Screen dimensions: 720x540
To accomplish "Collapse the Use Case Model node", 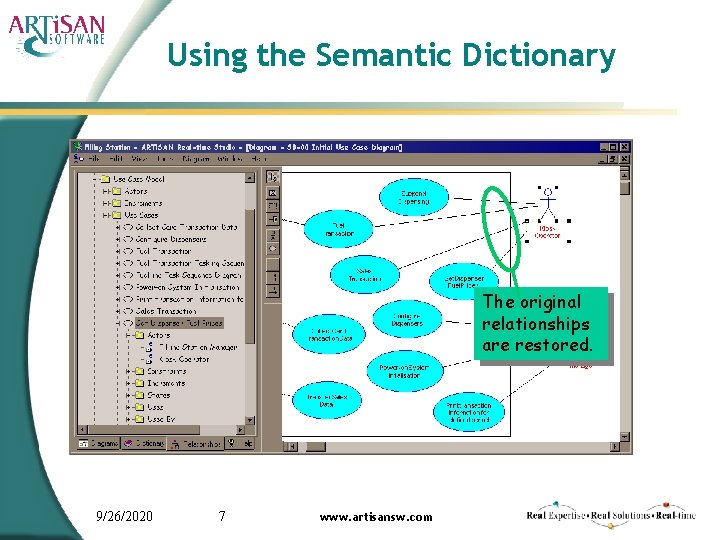I will [x=95, y=179].
